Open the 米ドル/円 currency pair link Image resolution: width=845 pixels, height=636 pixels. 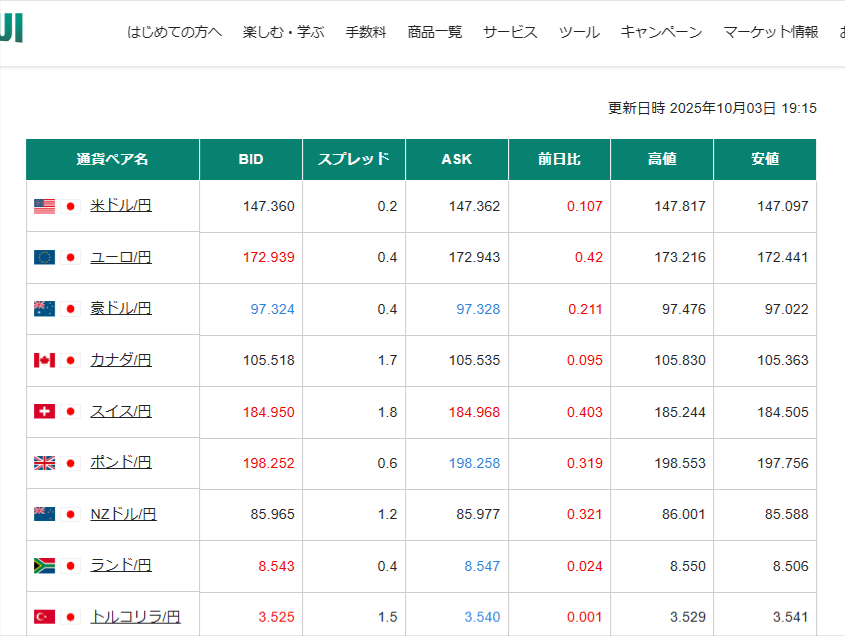(121, 206)
